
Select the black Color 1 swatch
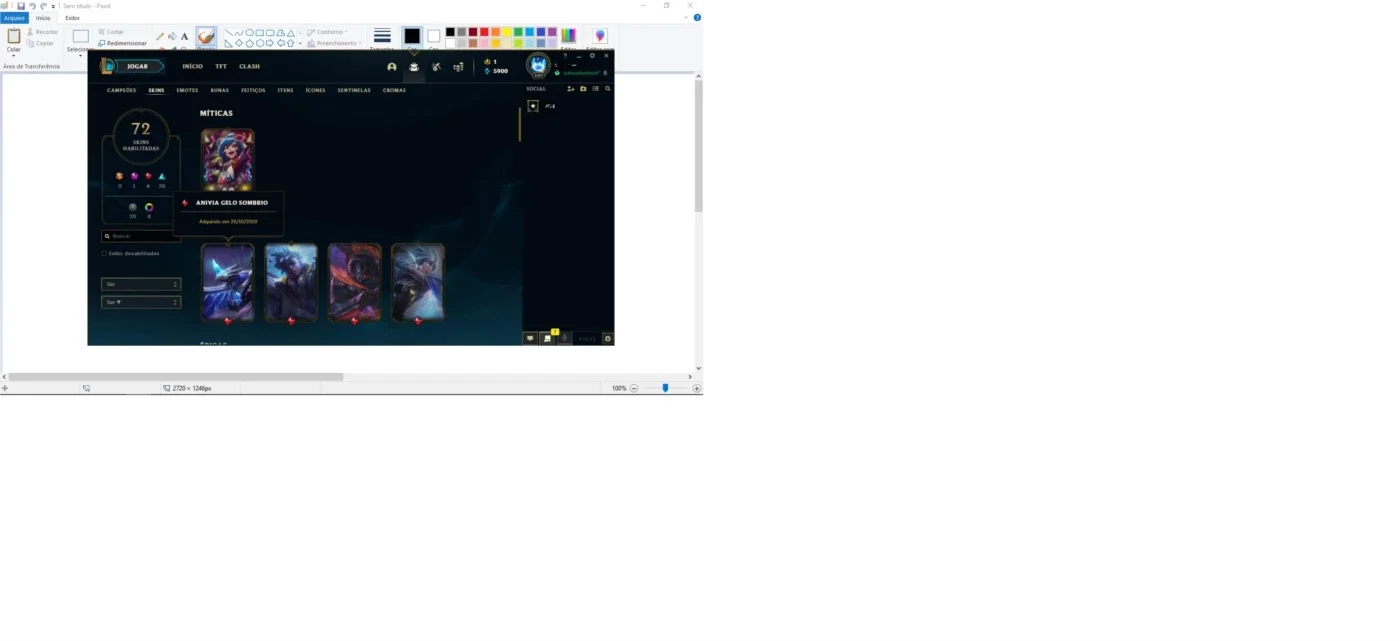click(412, 37)
